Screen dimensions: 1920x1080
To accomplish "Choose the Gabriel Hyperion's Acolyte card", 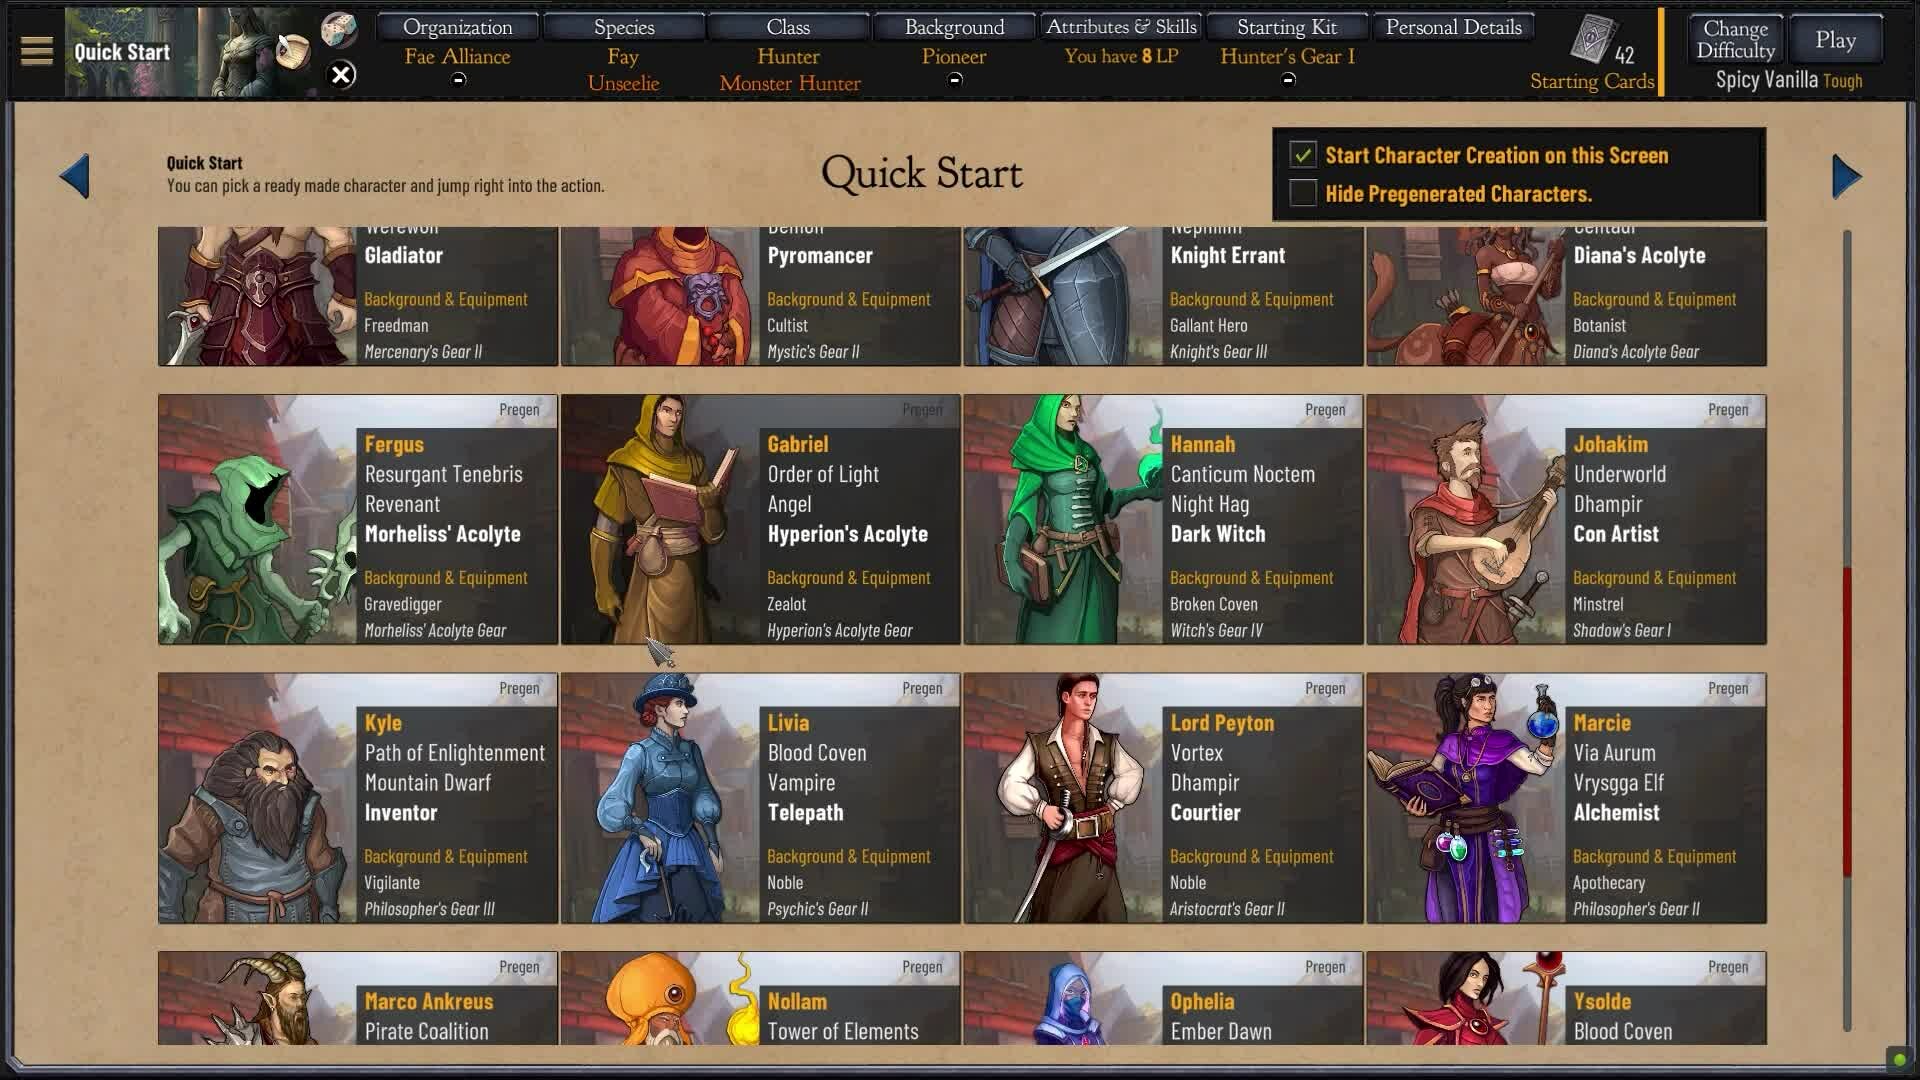I will [761, 519].
